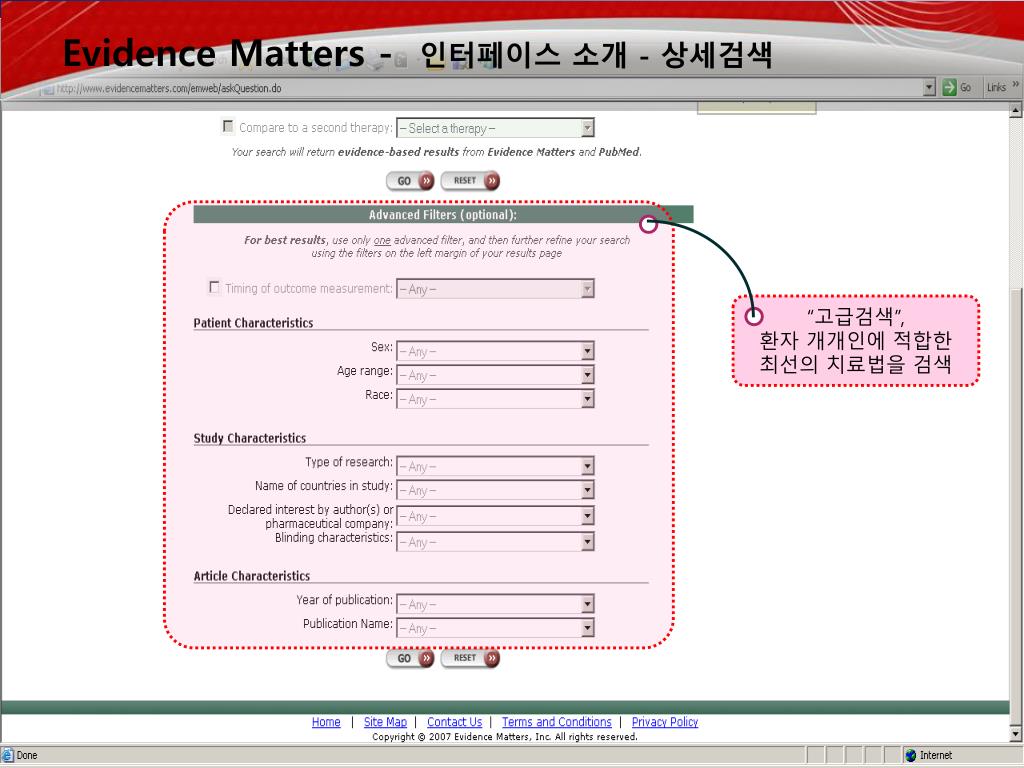
Task: Expand the Publication Name dropdown
Action: pos(495,628)
